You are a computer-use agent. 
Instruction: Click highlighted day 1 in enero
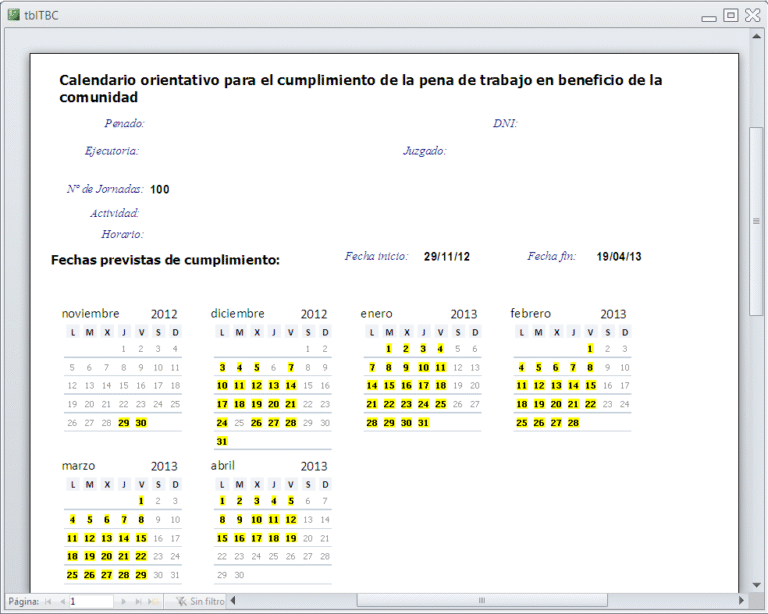coord(389,349)
